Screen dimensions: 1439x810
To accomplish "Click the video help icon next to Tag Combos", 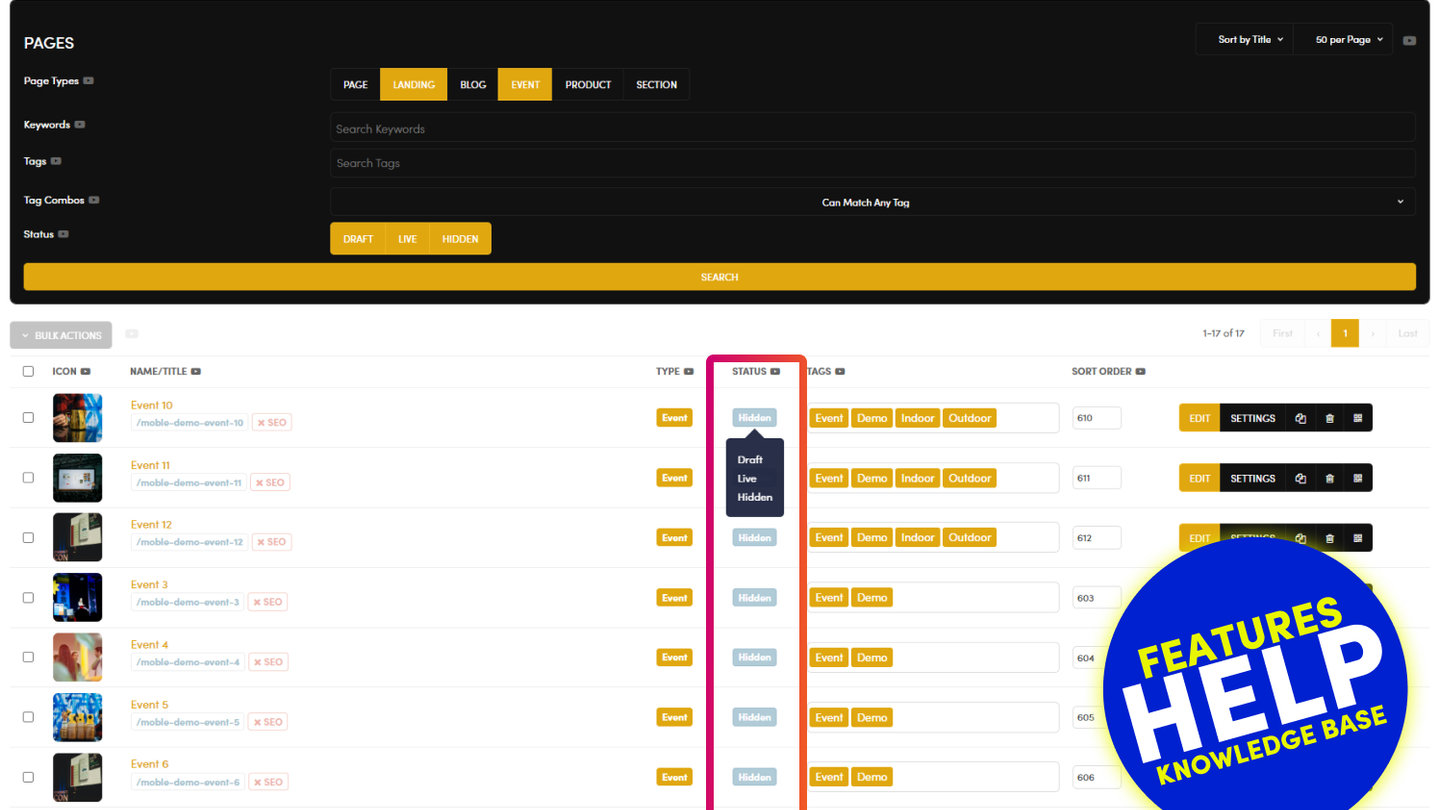I will tap(94, 200).
